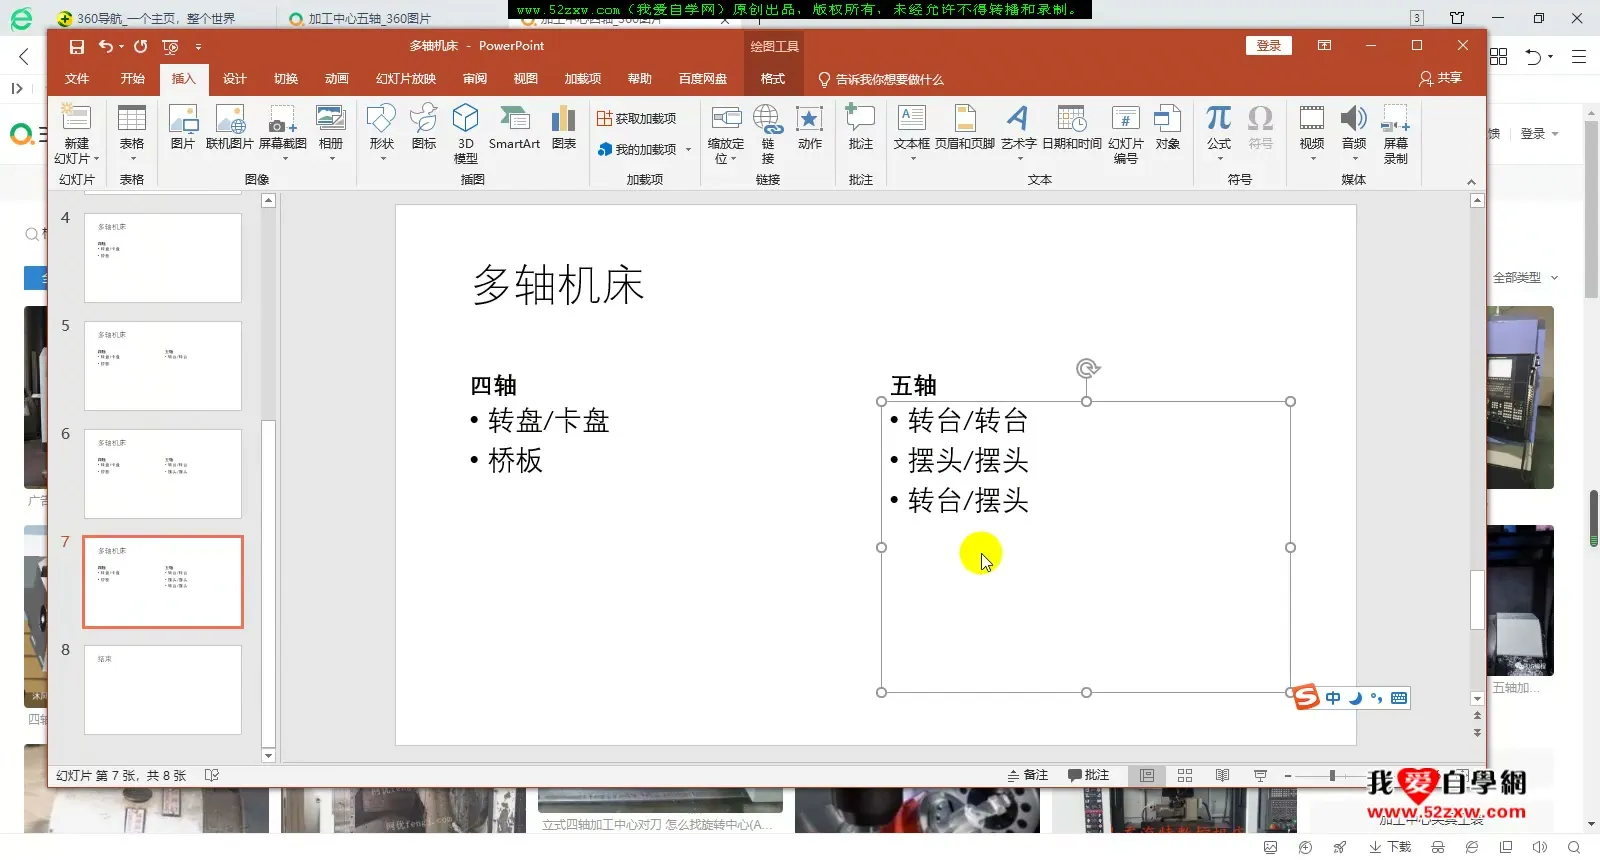Switch to Slide Sorter view
1600x860 pixels.
coord(1185,775)
